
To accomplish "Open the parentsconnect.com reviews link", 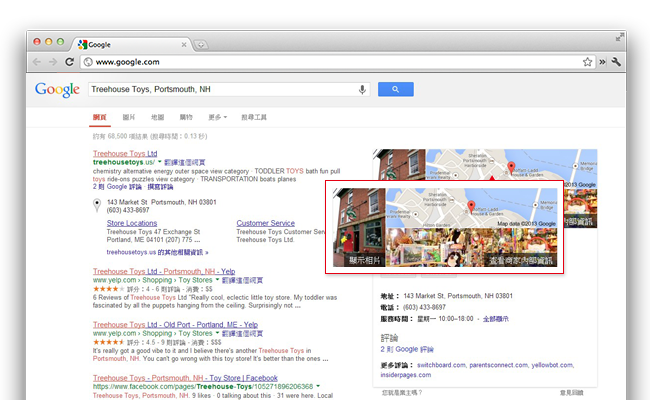I will [499, 365].
